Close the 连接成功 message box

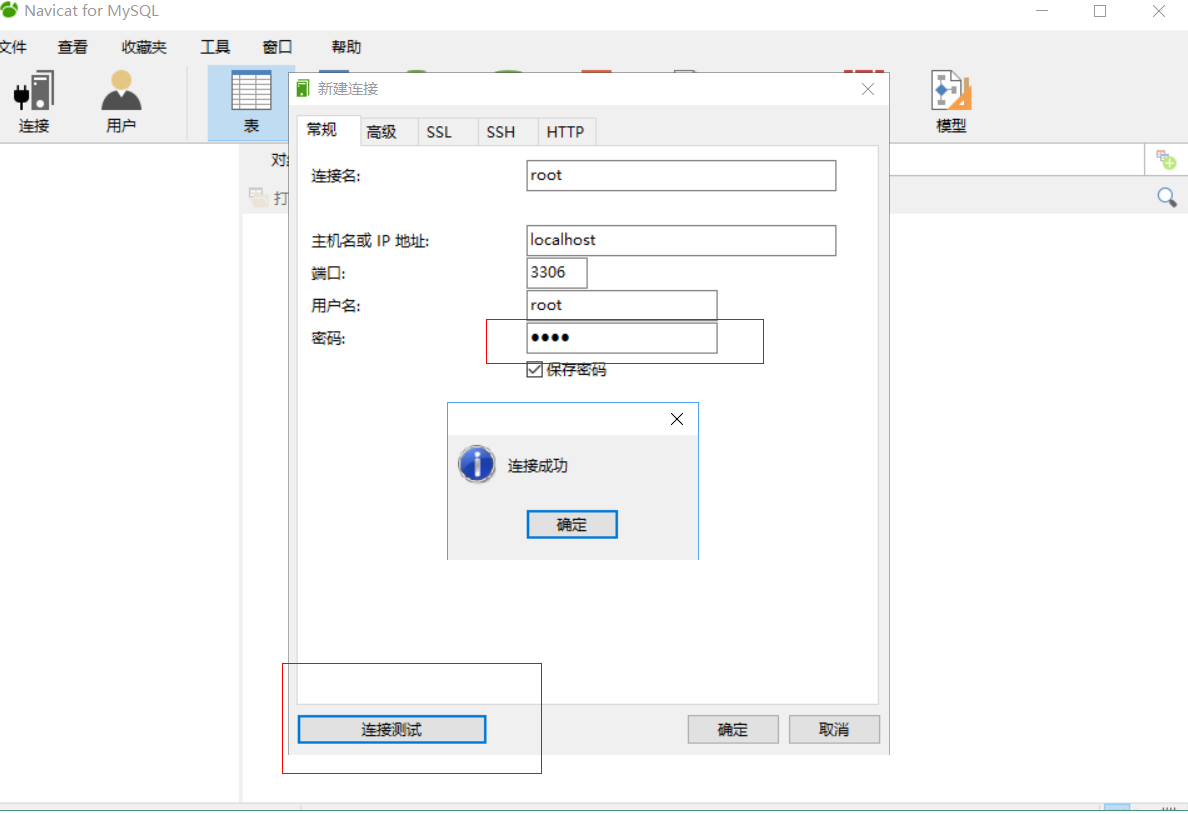677,419
